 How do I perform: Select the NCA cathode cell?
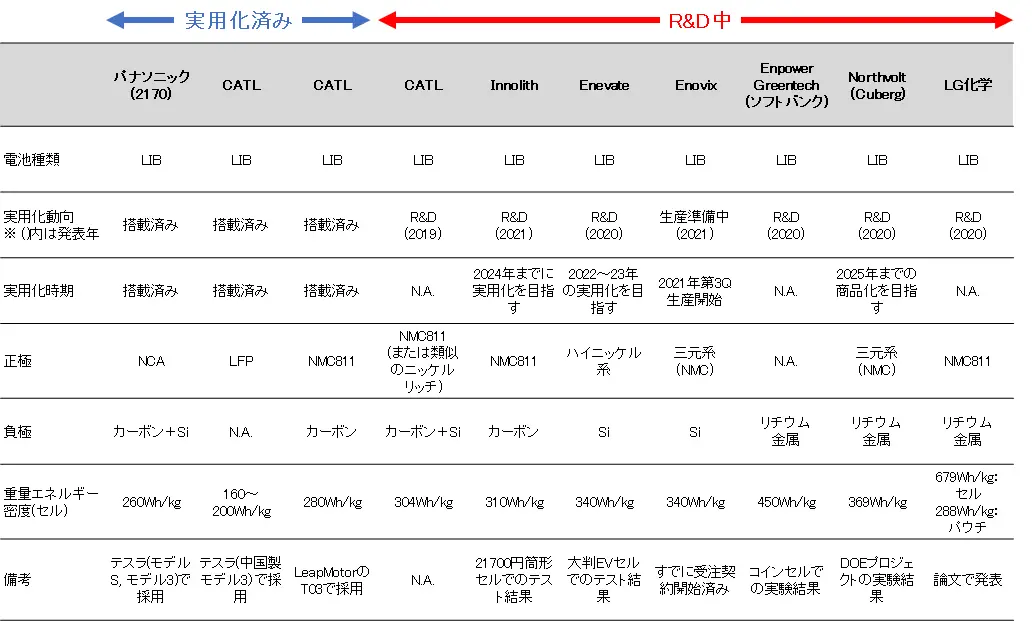point(151,361)
